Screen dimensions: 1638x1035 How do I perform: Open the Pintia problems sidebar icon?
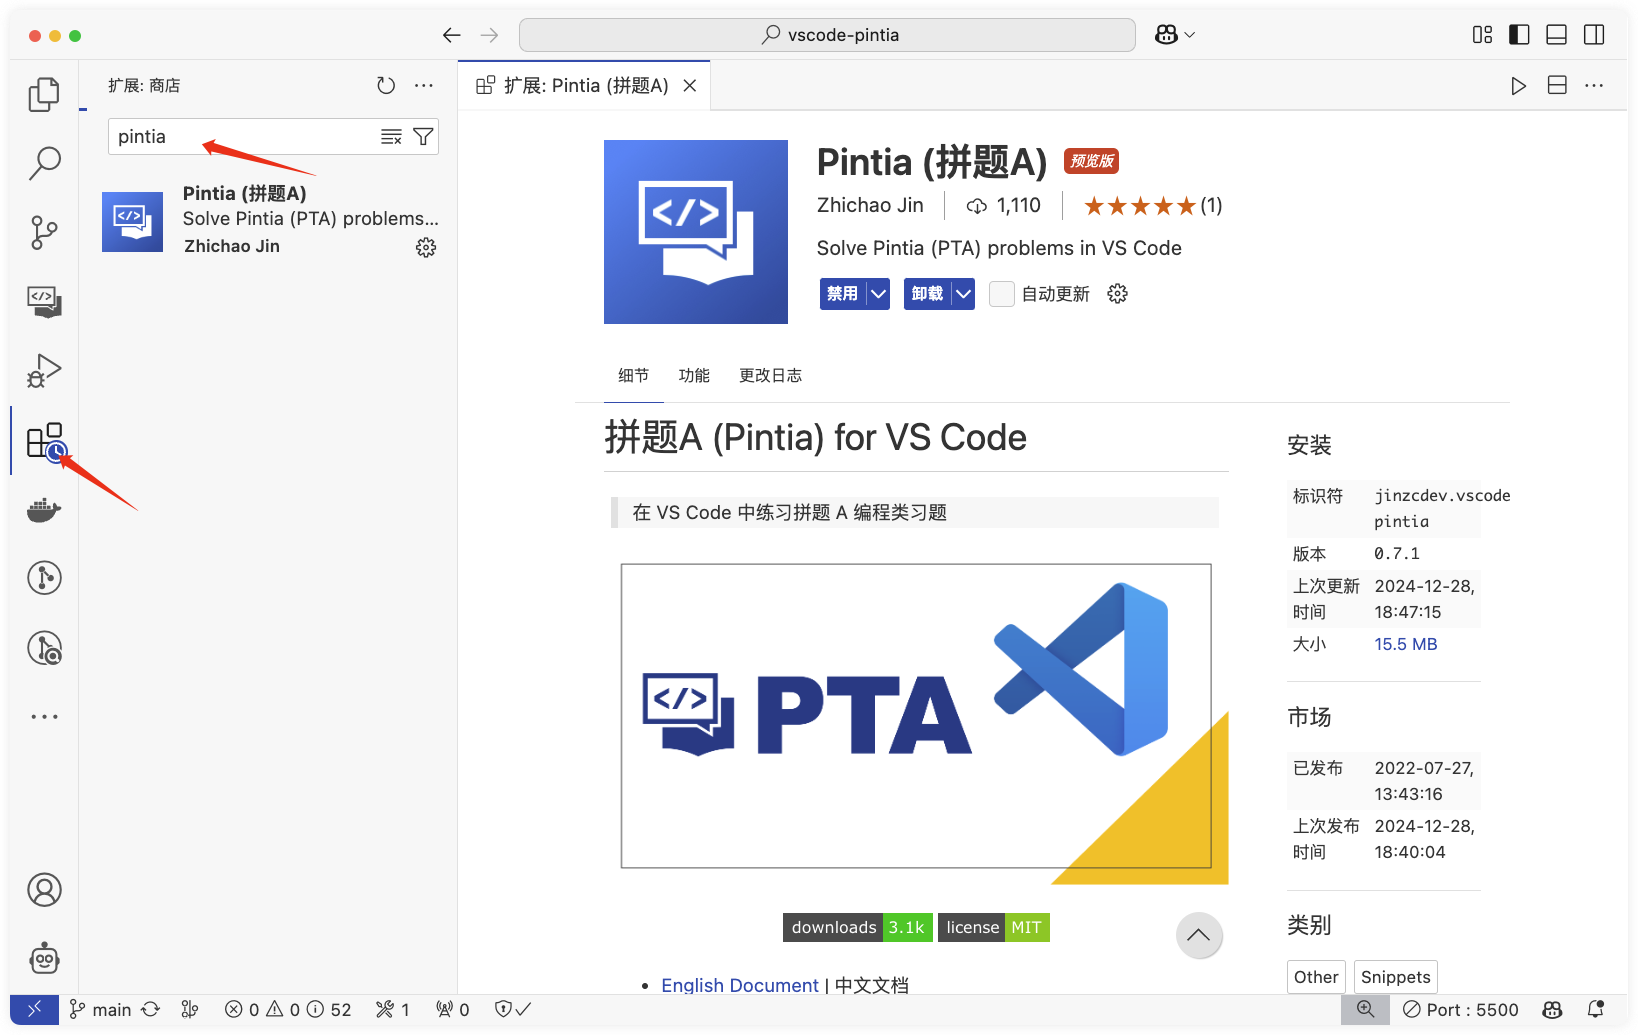[x=44, y=302]
